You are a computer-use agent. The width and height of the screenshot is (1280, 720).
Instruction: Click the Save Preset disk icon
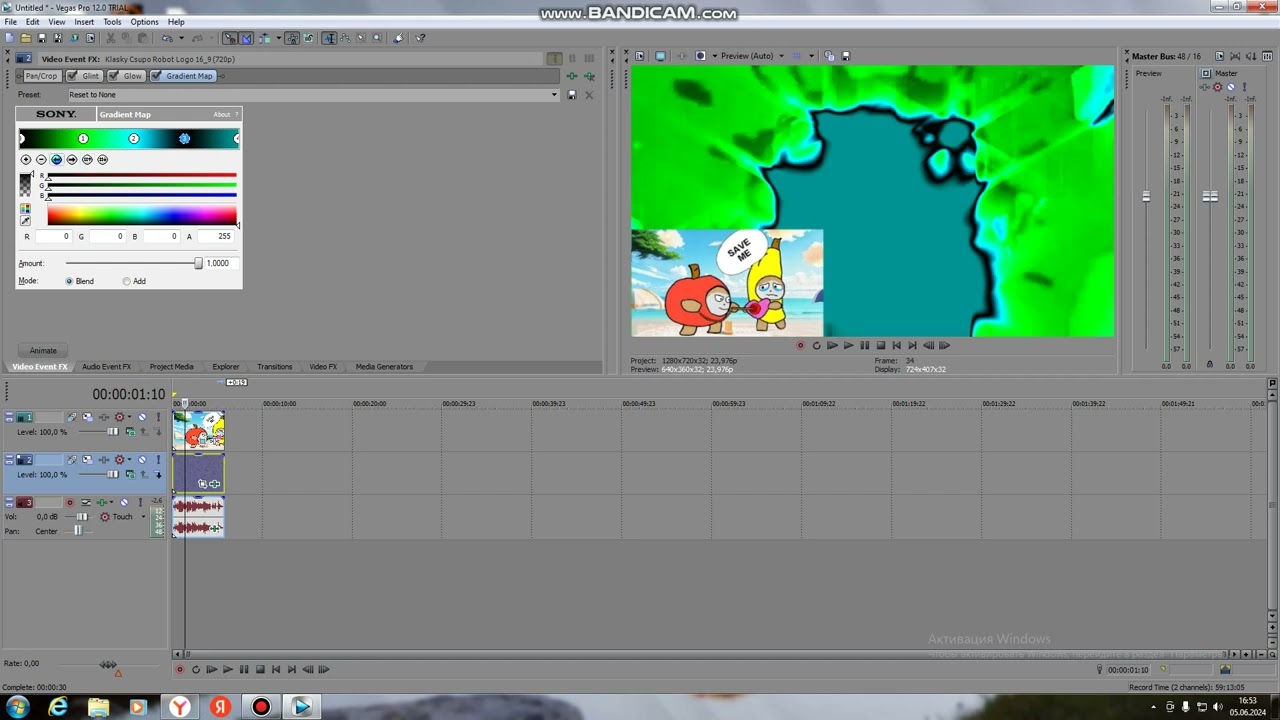coord(572,95)
